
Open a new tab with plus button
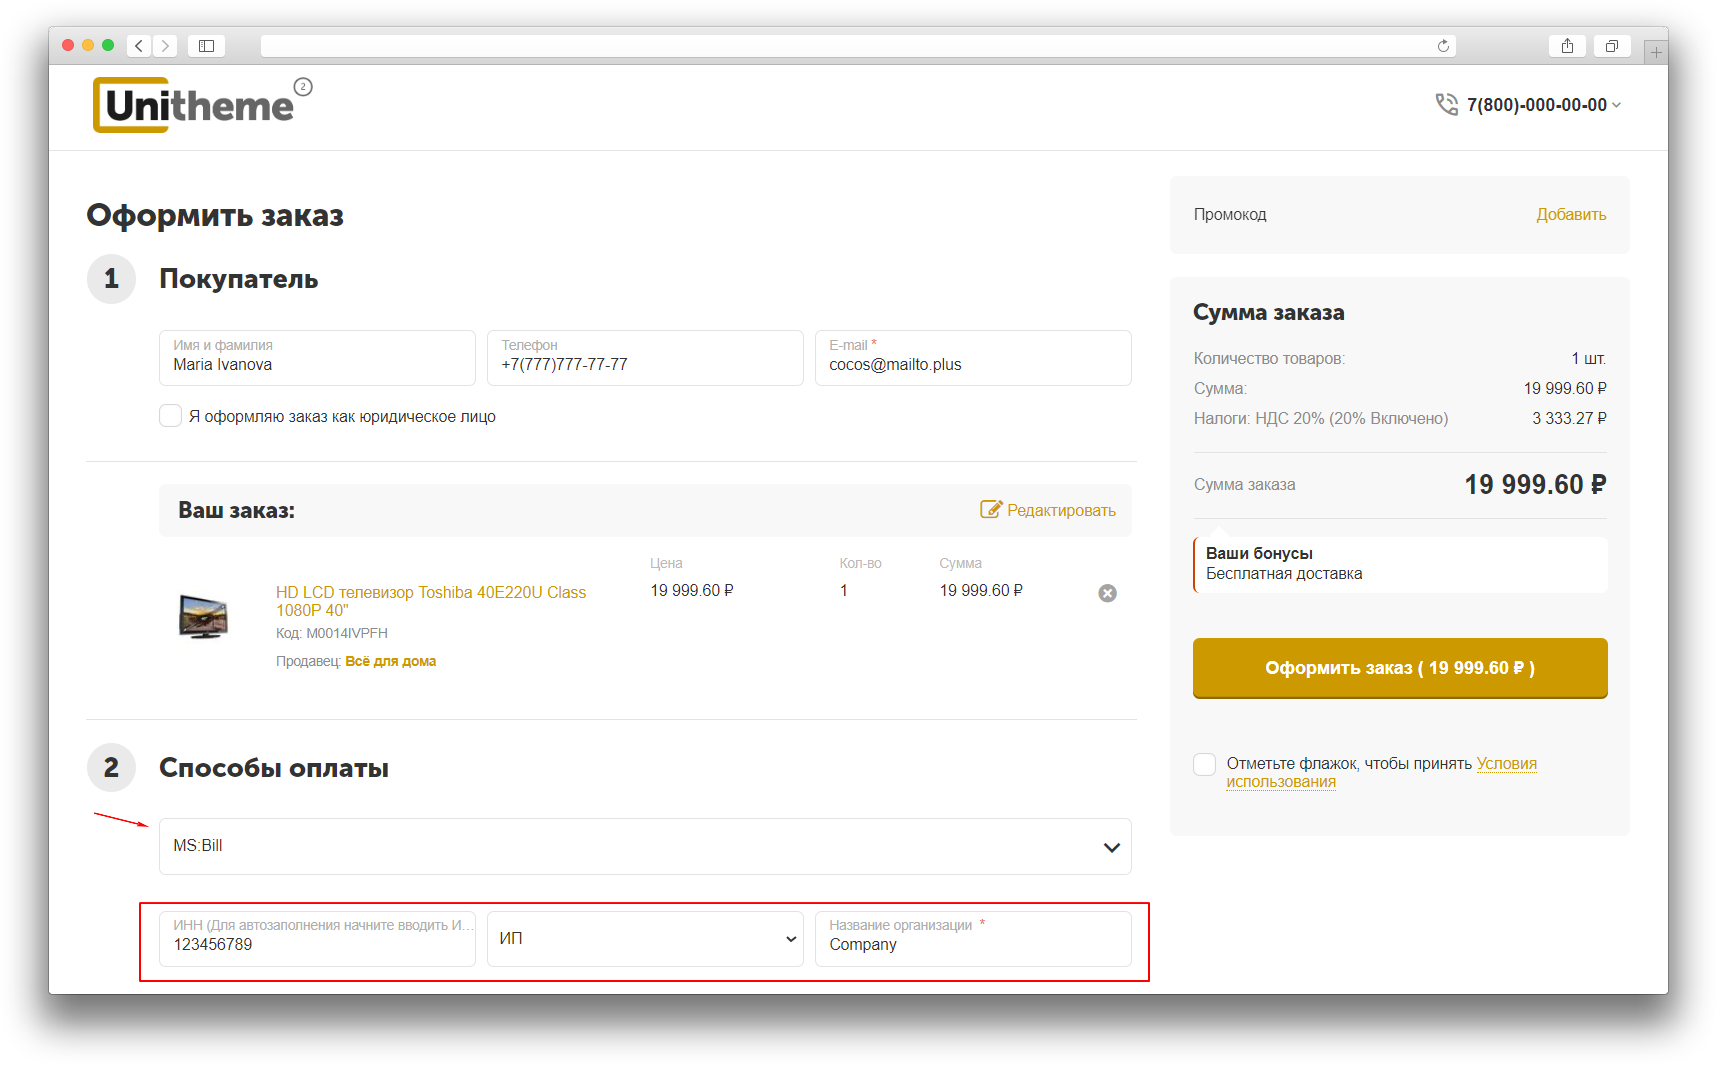[x=1656, y=52]
